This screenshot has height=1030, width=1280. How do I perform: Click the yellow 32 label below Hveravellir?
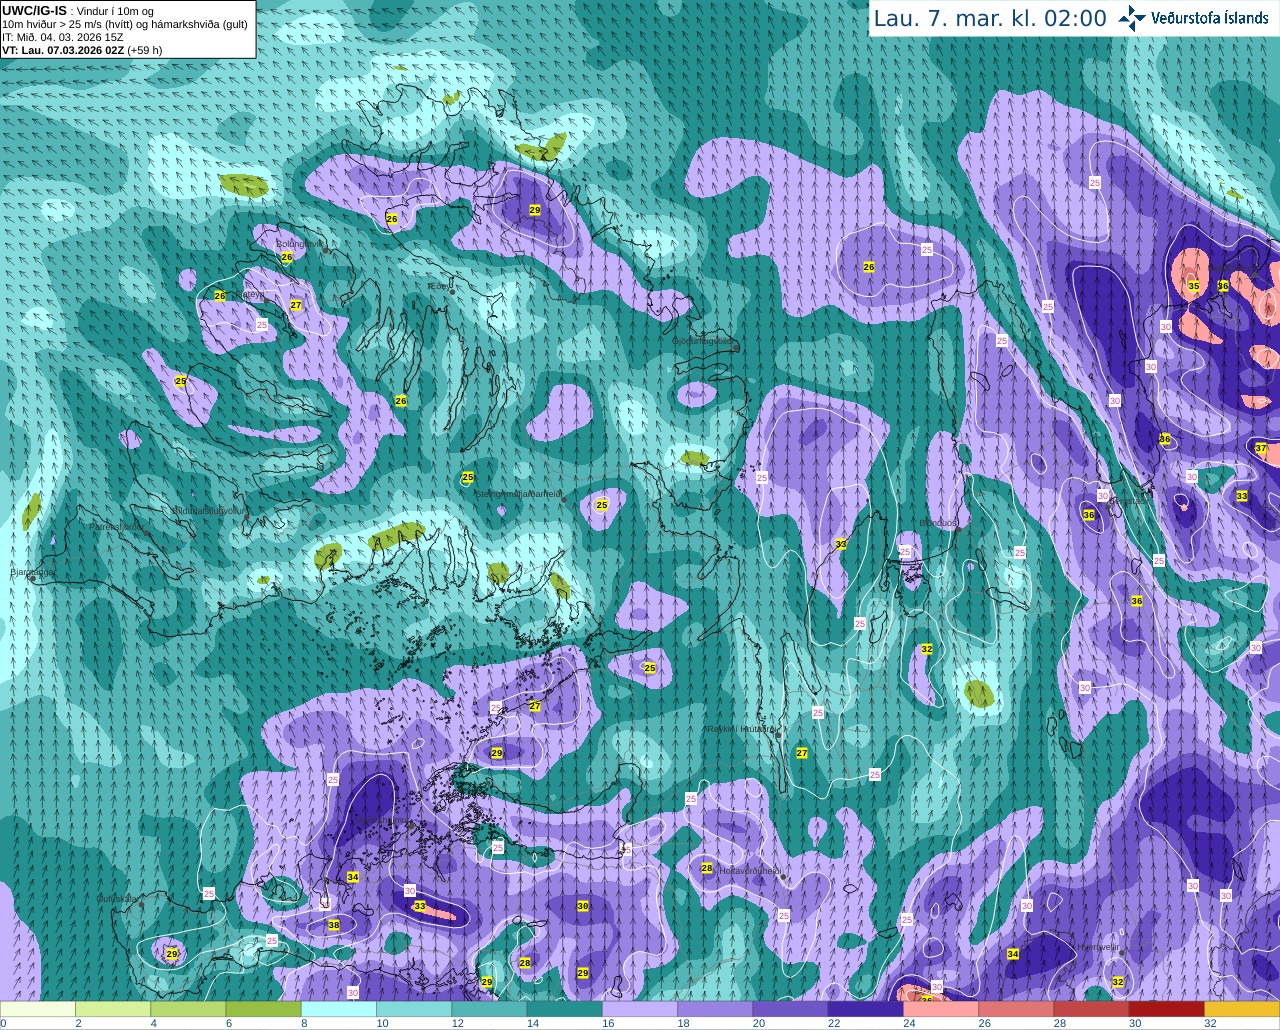pos(1118,982)
